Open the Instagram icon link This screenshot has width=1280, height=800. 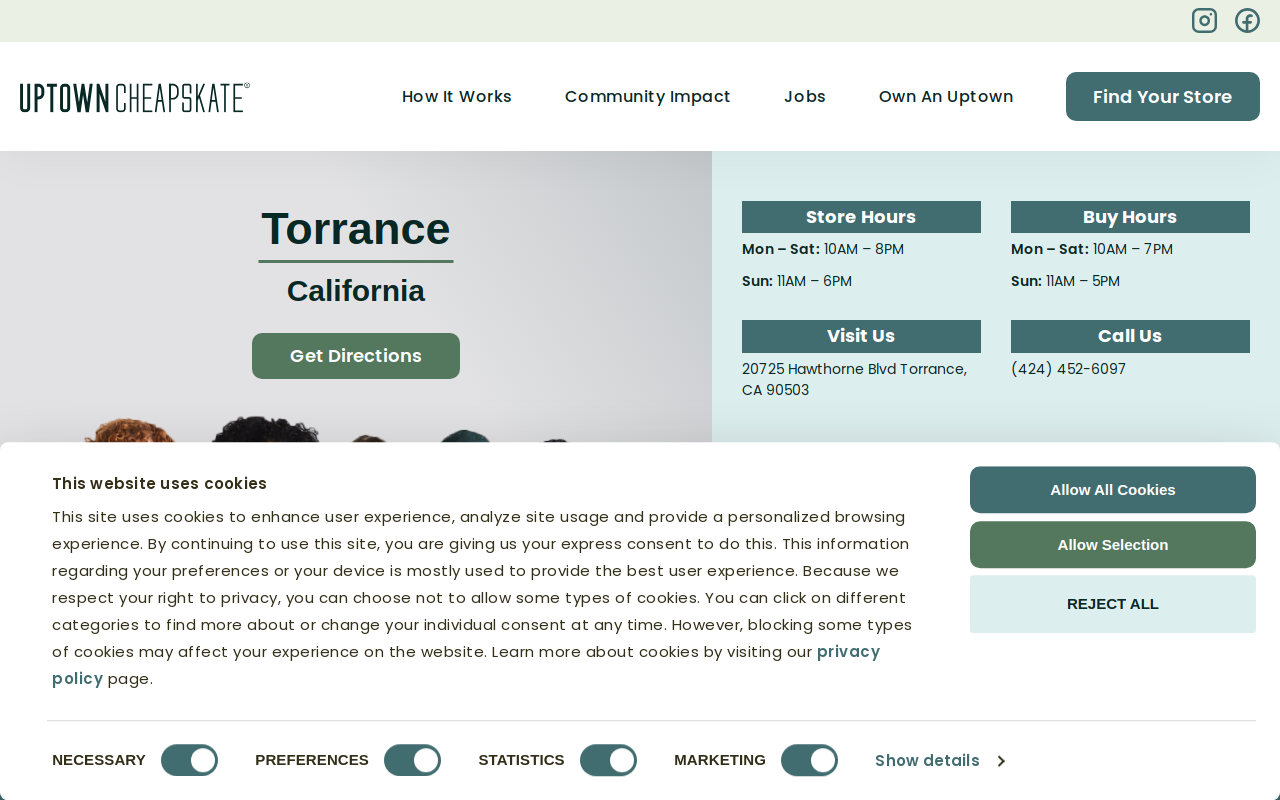(1204, 20)
